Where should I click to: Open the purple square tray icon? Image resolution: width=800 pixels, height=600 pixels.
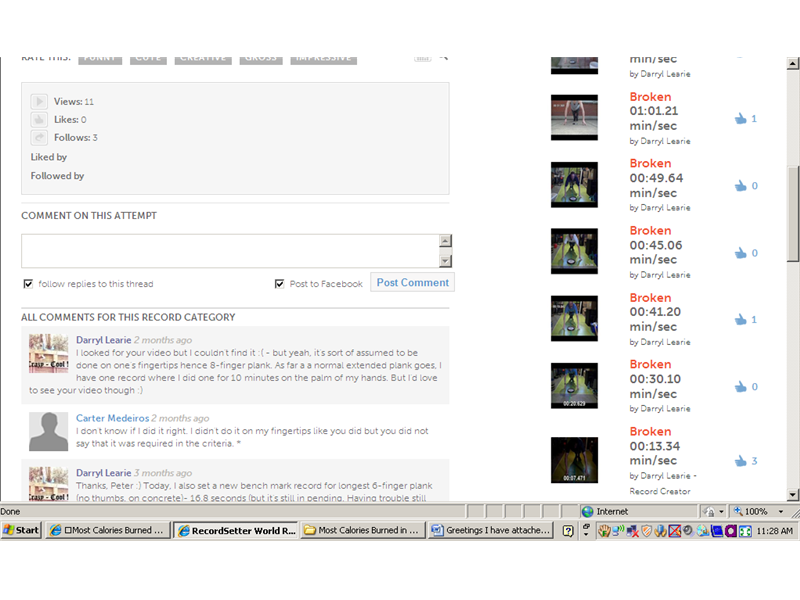(731, 531)
